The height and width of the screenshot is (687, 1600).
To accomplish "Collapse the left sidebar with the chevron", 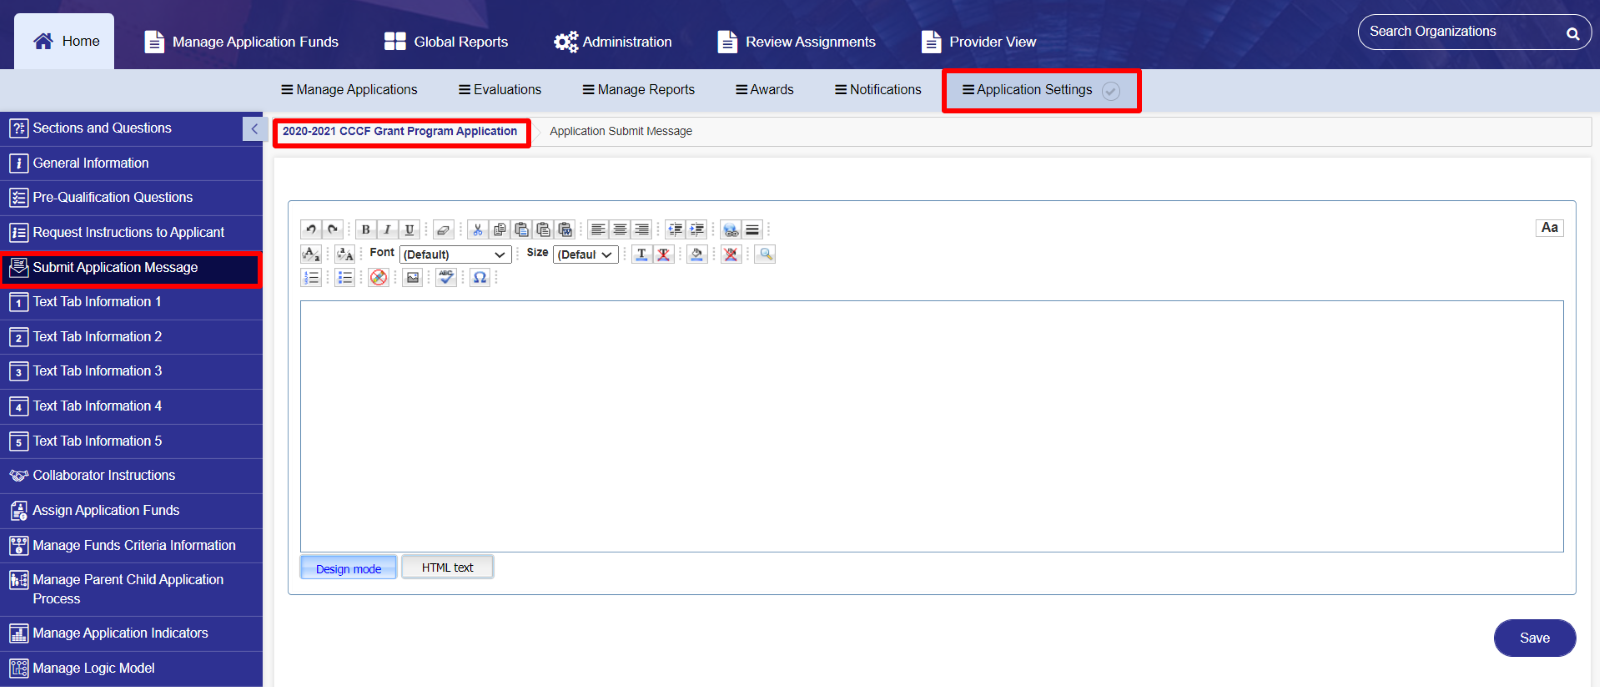I will point(254,129).
